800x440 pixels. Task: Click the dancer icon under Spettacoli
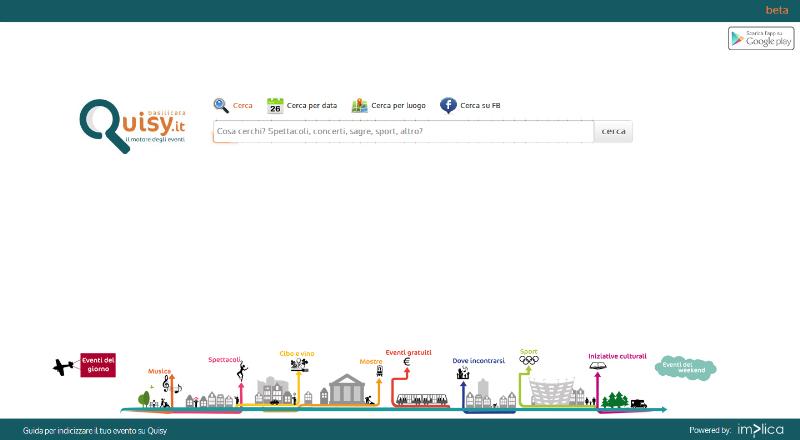(x=242, y=372)
